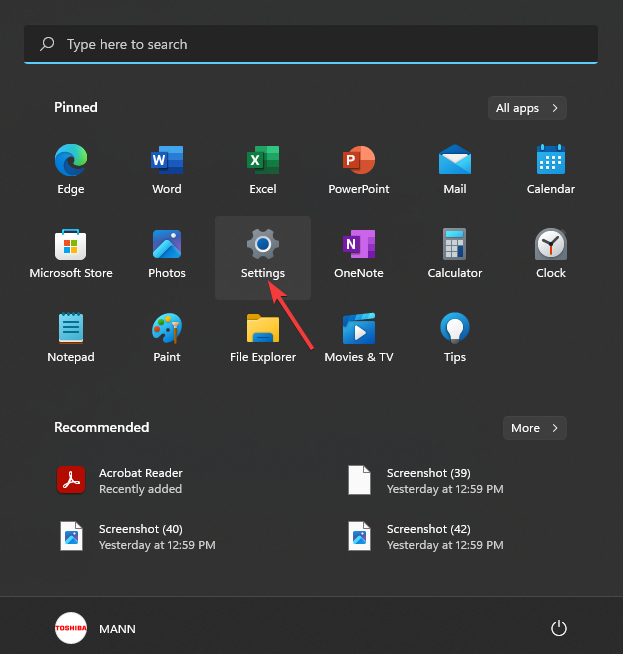Open Notepad
Viewport: 623px width, 654px height.
pyautogui.click(x=71, y=338)
